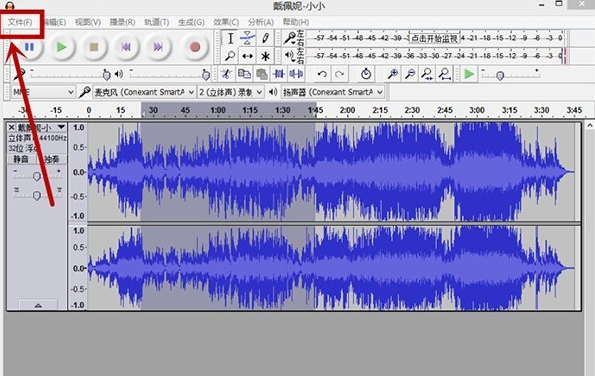Click the Zoom Out icon

tap(410, 74)
